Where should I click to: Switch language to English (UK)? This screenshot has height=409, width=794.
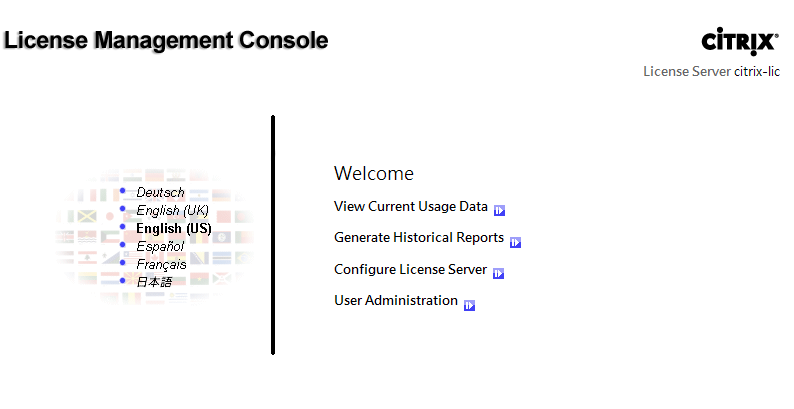pyautogui.click(x=173, y=211)
